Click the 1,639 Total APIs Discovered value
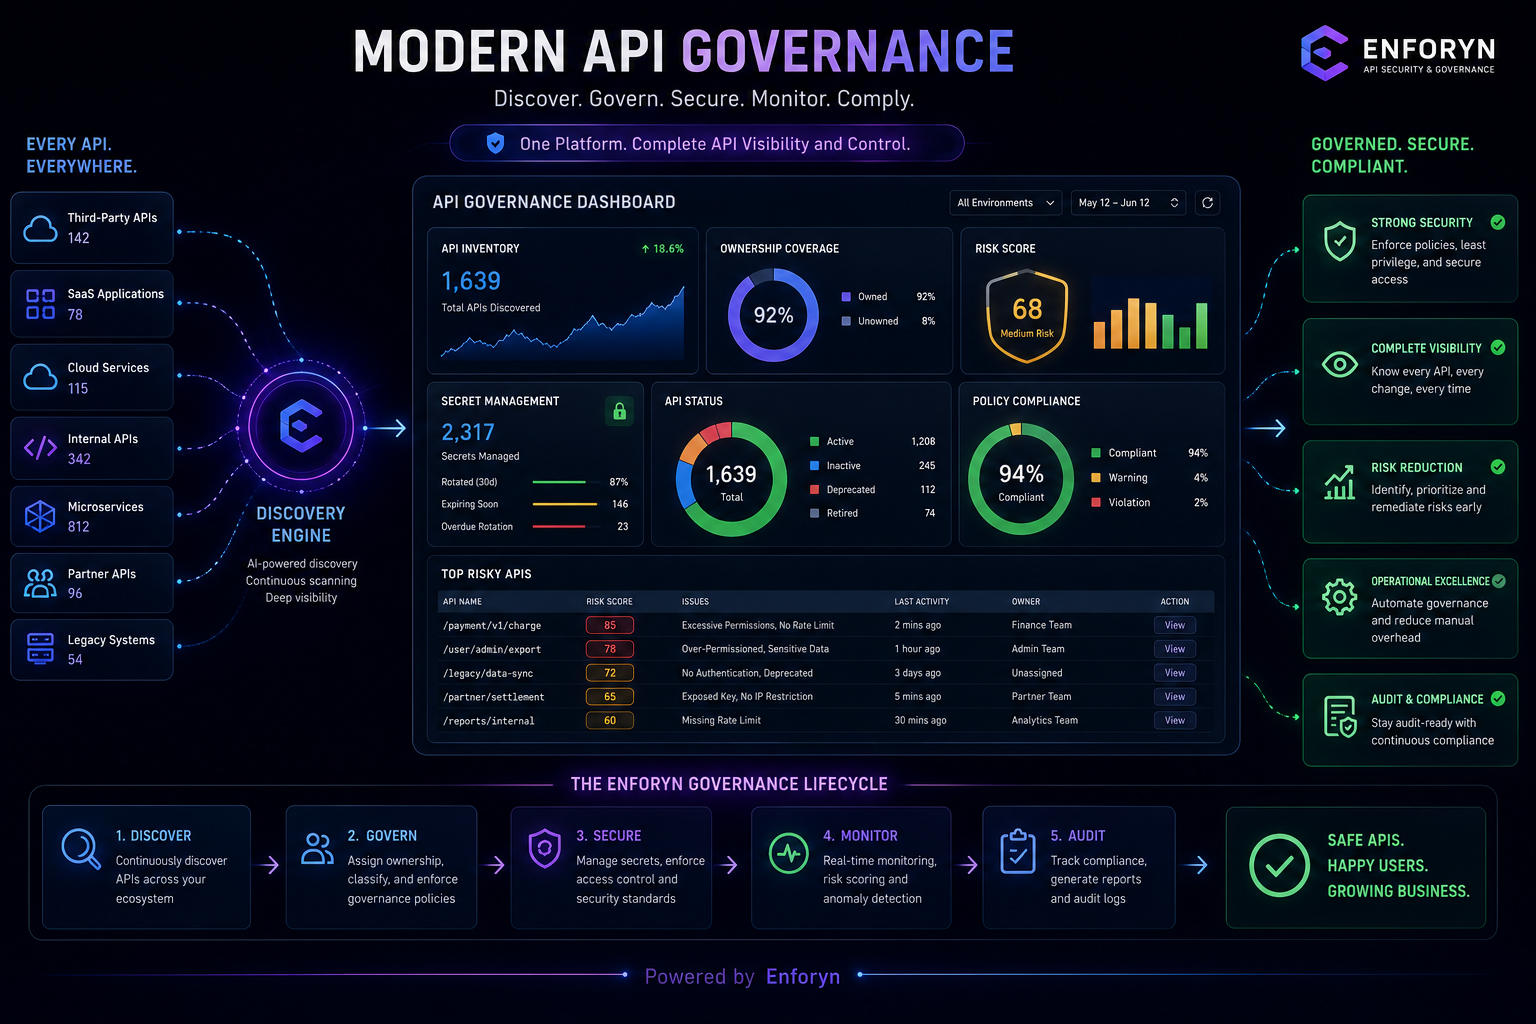This screenshot has height=1024, width=1536. 471,281
